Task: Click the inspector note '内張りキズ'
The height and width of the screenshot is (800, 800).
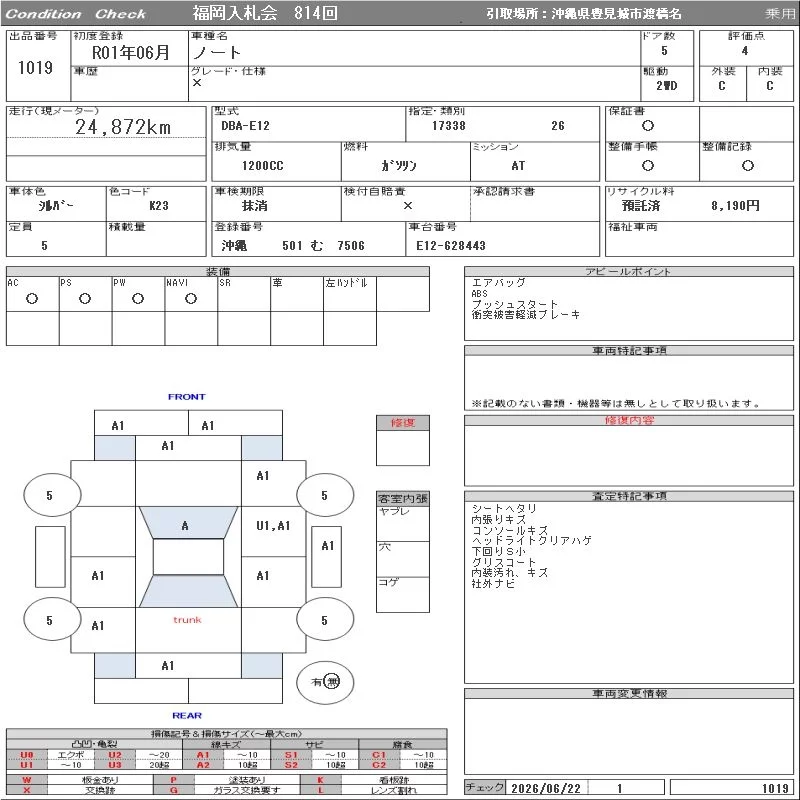Action: 498,519
